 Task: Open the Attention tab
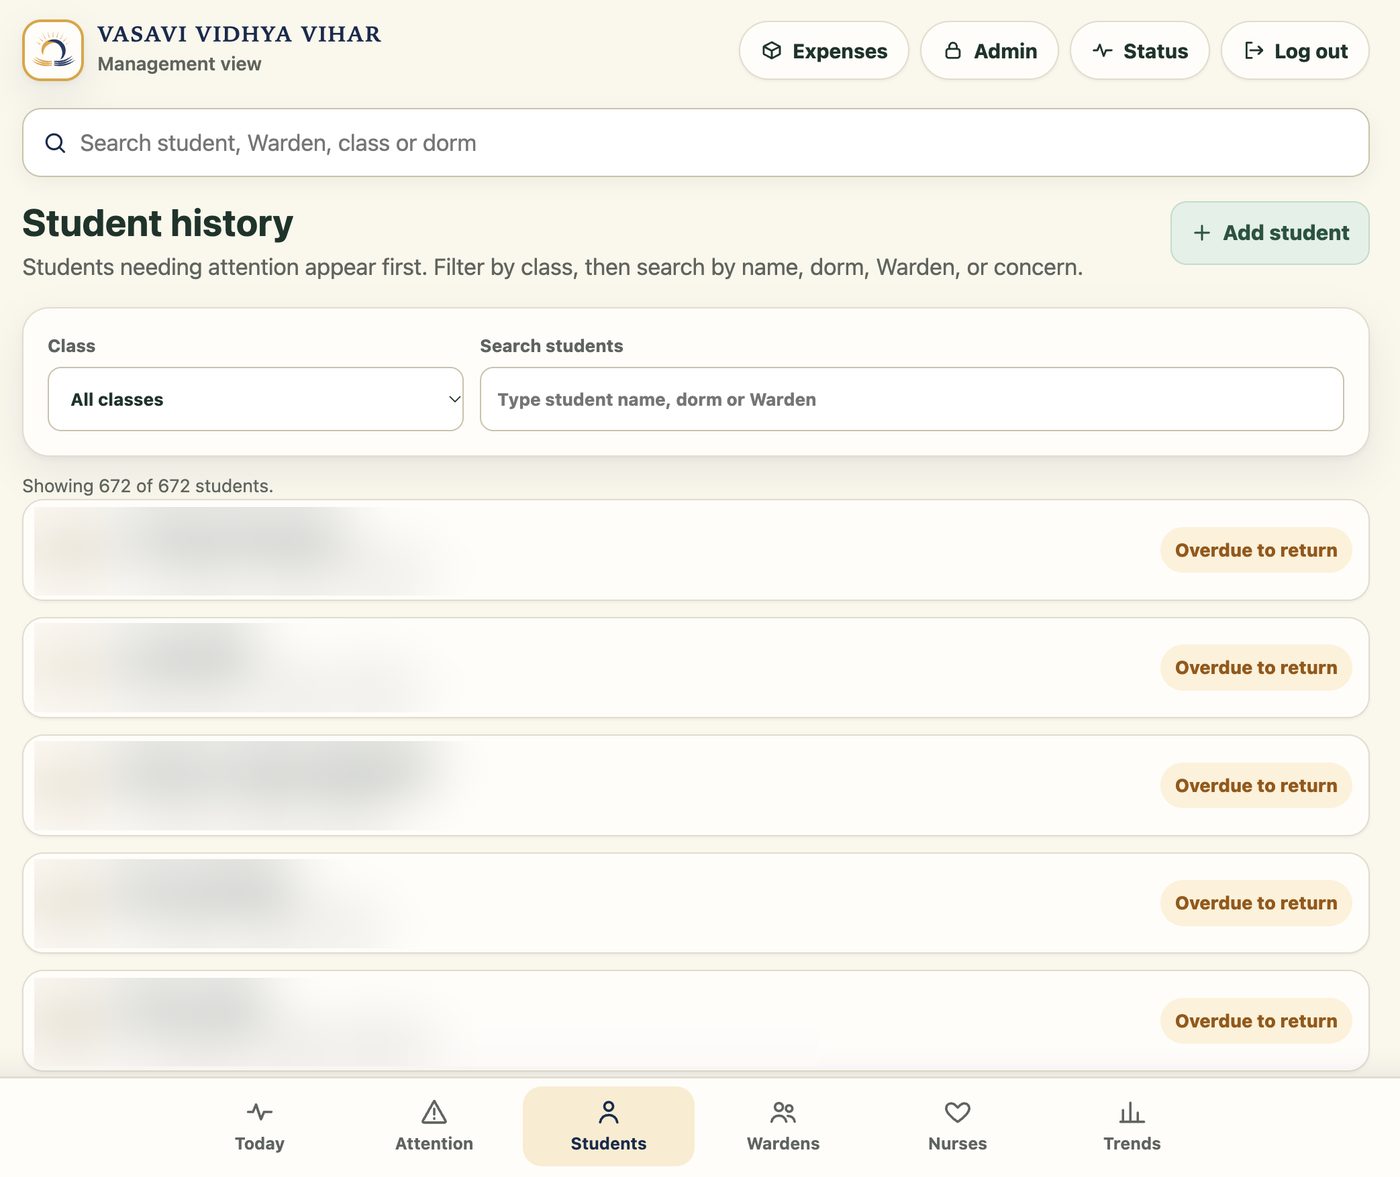pyautogui.click(x=434, y=1126)
